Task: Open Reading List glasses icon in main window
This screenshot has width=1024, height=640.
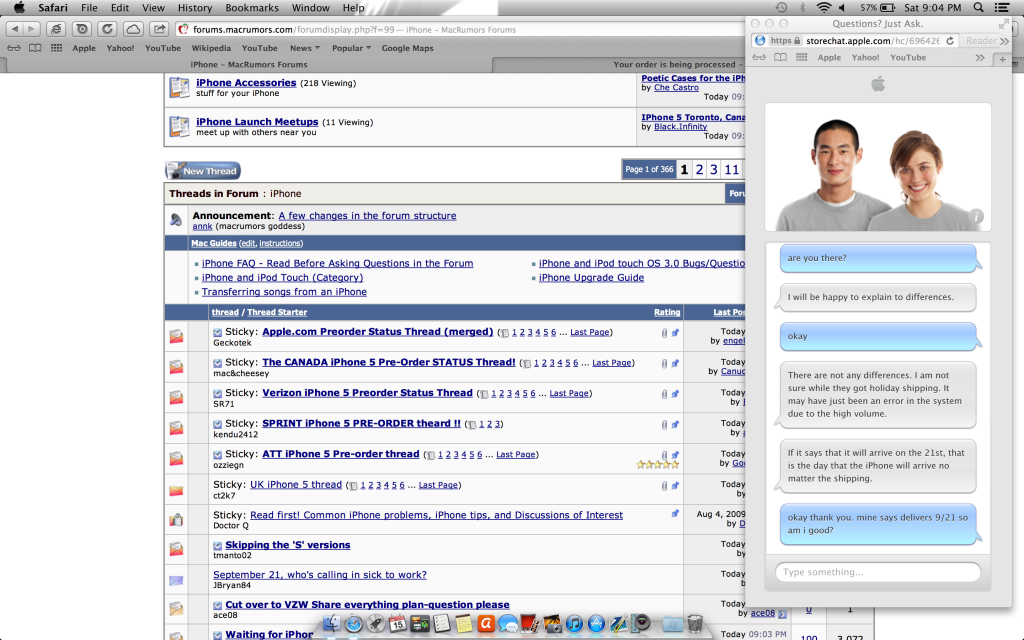Action: pyautogui.click(x=14, y=48)
